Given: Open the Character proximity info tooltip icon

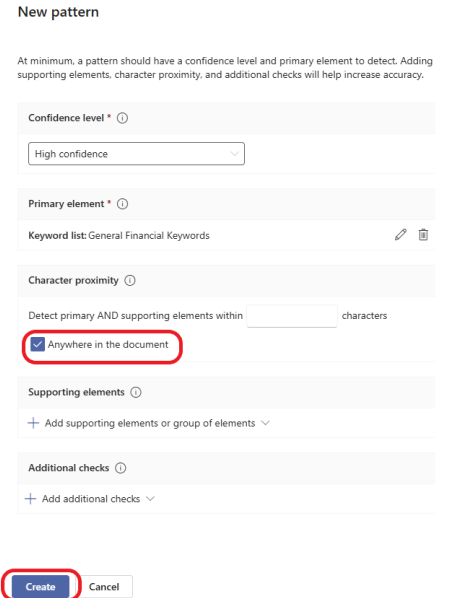Looking at the screenshot, I should coord(130,280).
